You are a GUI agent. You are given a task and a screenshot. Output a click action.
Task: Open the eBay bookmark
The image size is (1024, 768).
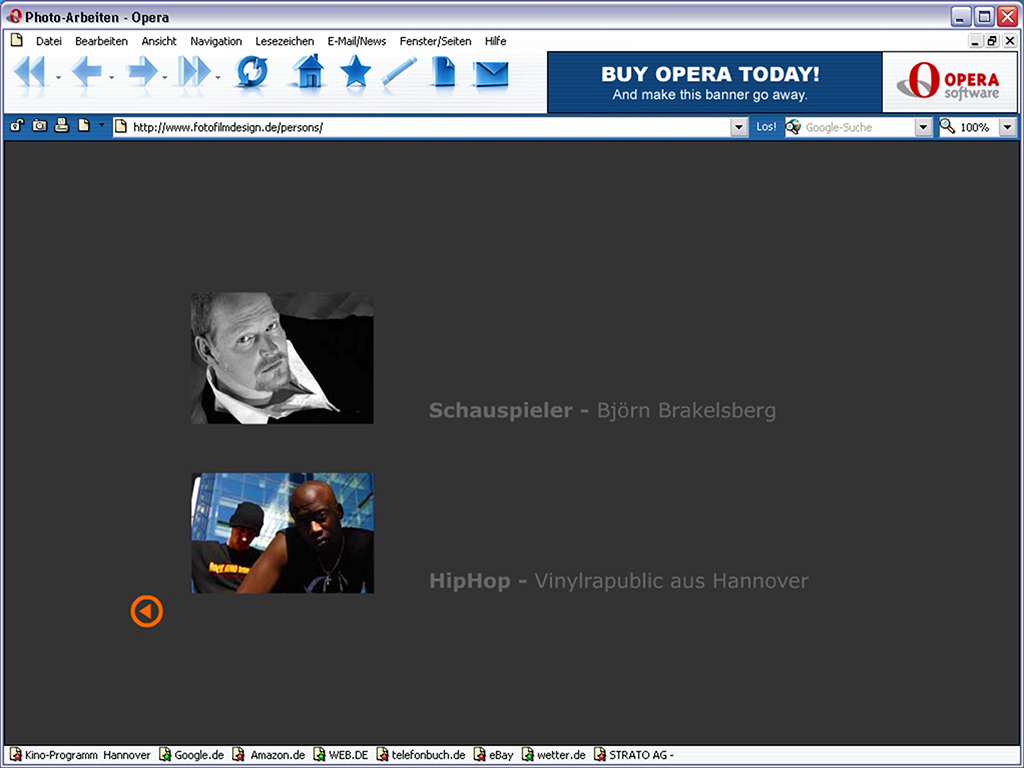click(494, 755)
